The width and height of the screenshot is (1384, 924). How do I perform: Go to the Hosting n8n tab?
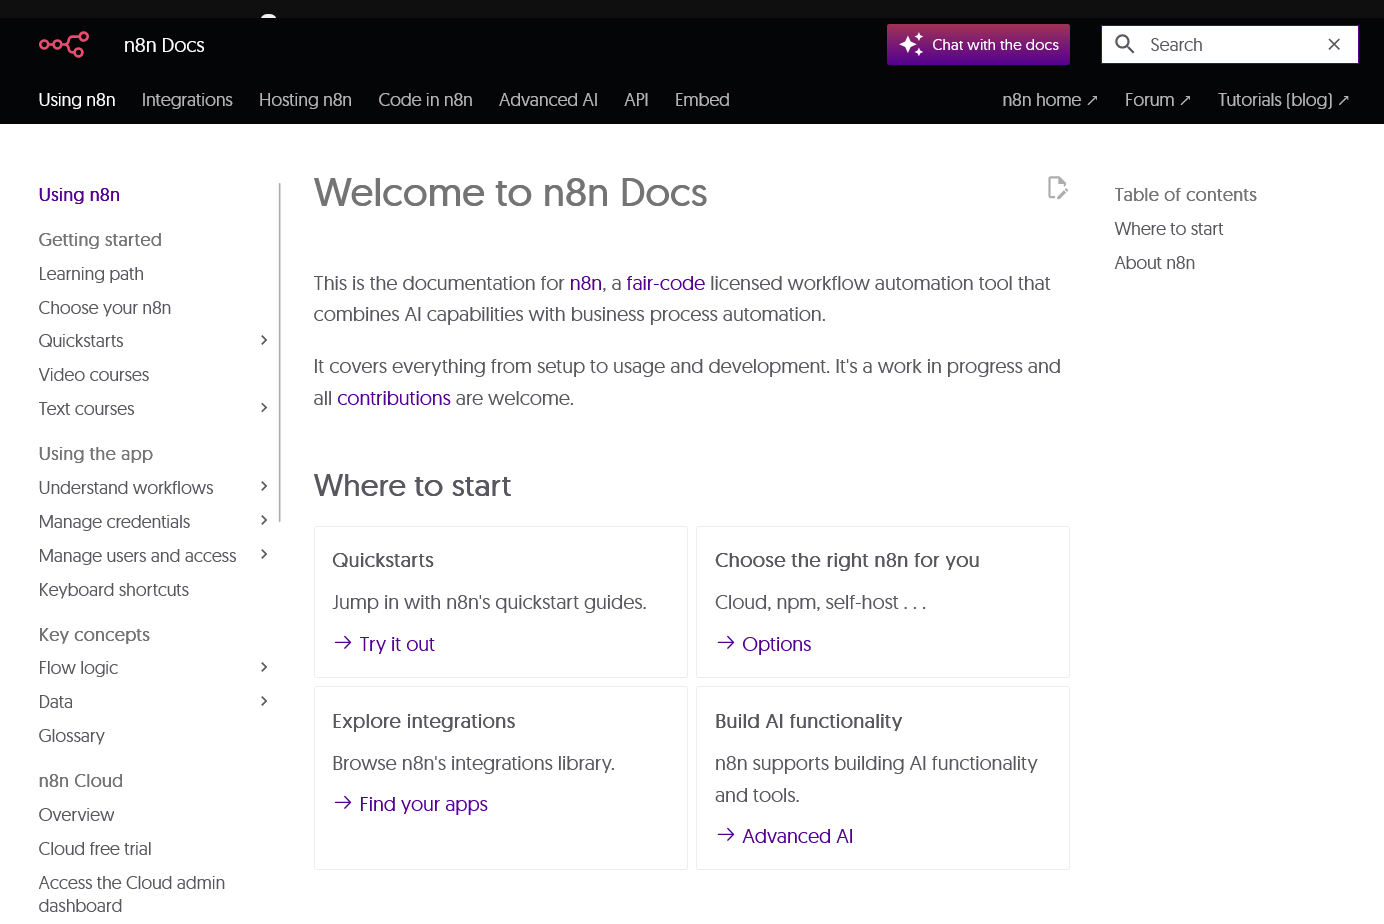[x=305, y=100]
